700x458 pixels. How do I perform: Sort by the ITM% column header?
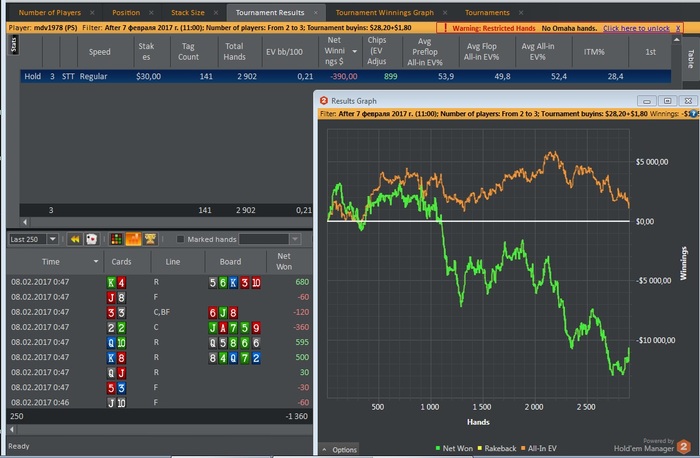tap(594, 52)
